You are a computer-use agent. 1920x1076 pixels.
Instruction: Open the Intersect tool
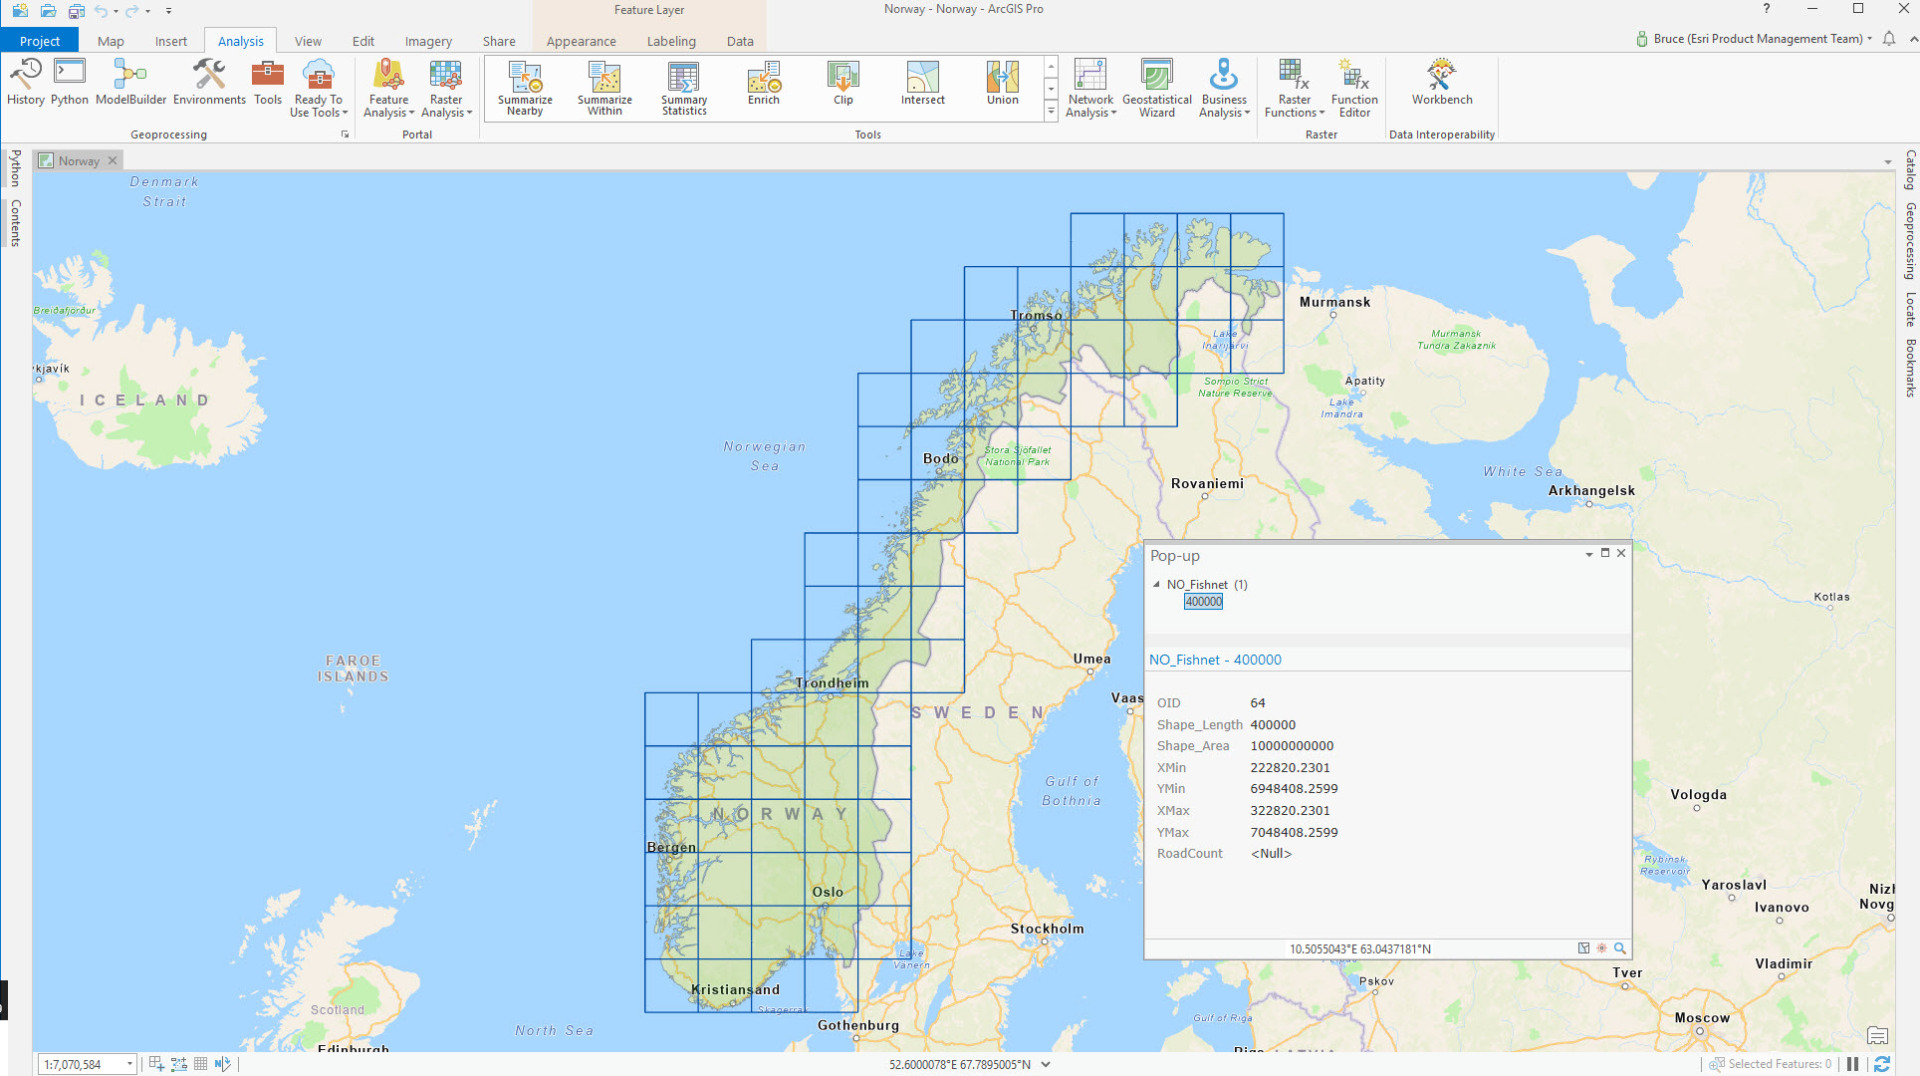coord(923,83)
